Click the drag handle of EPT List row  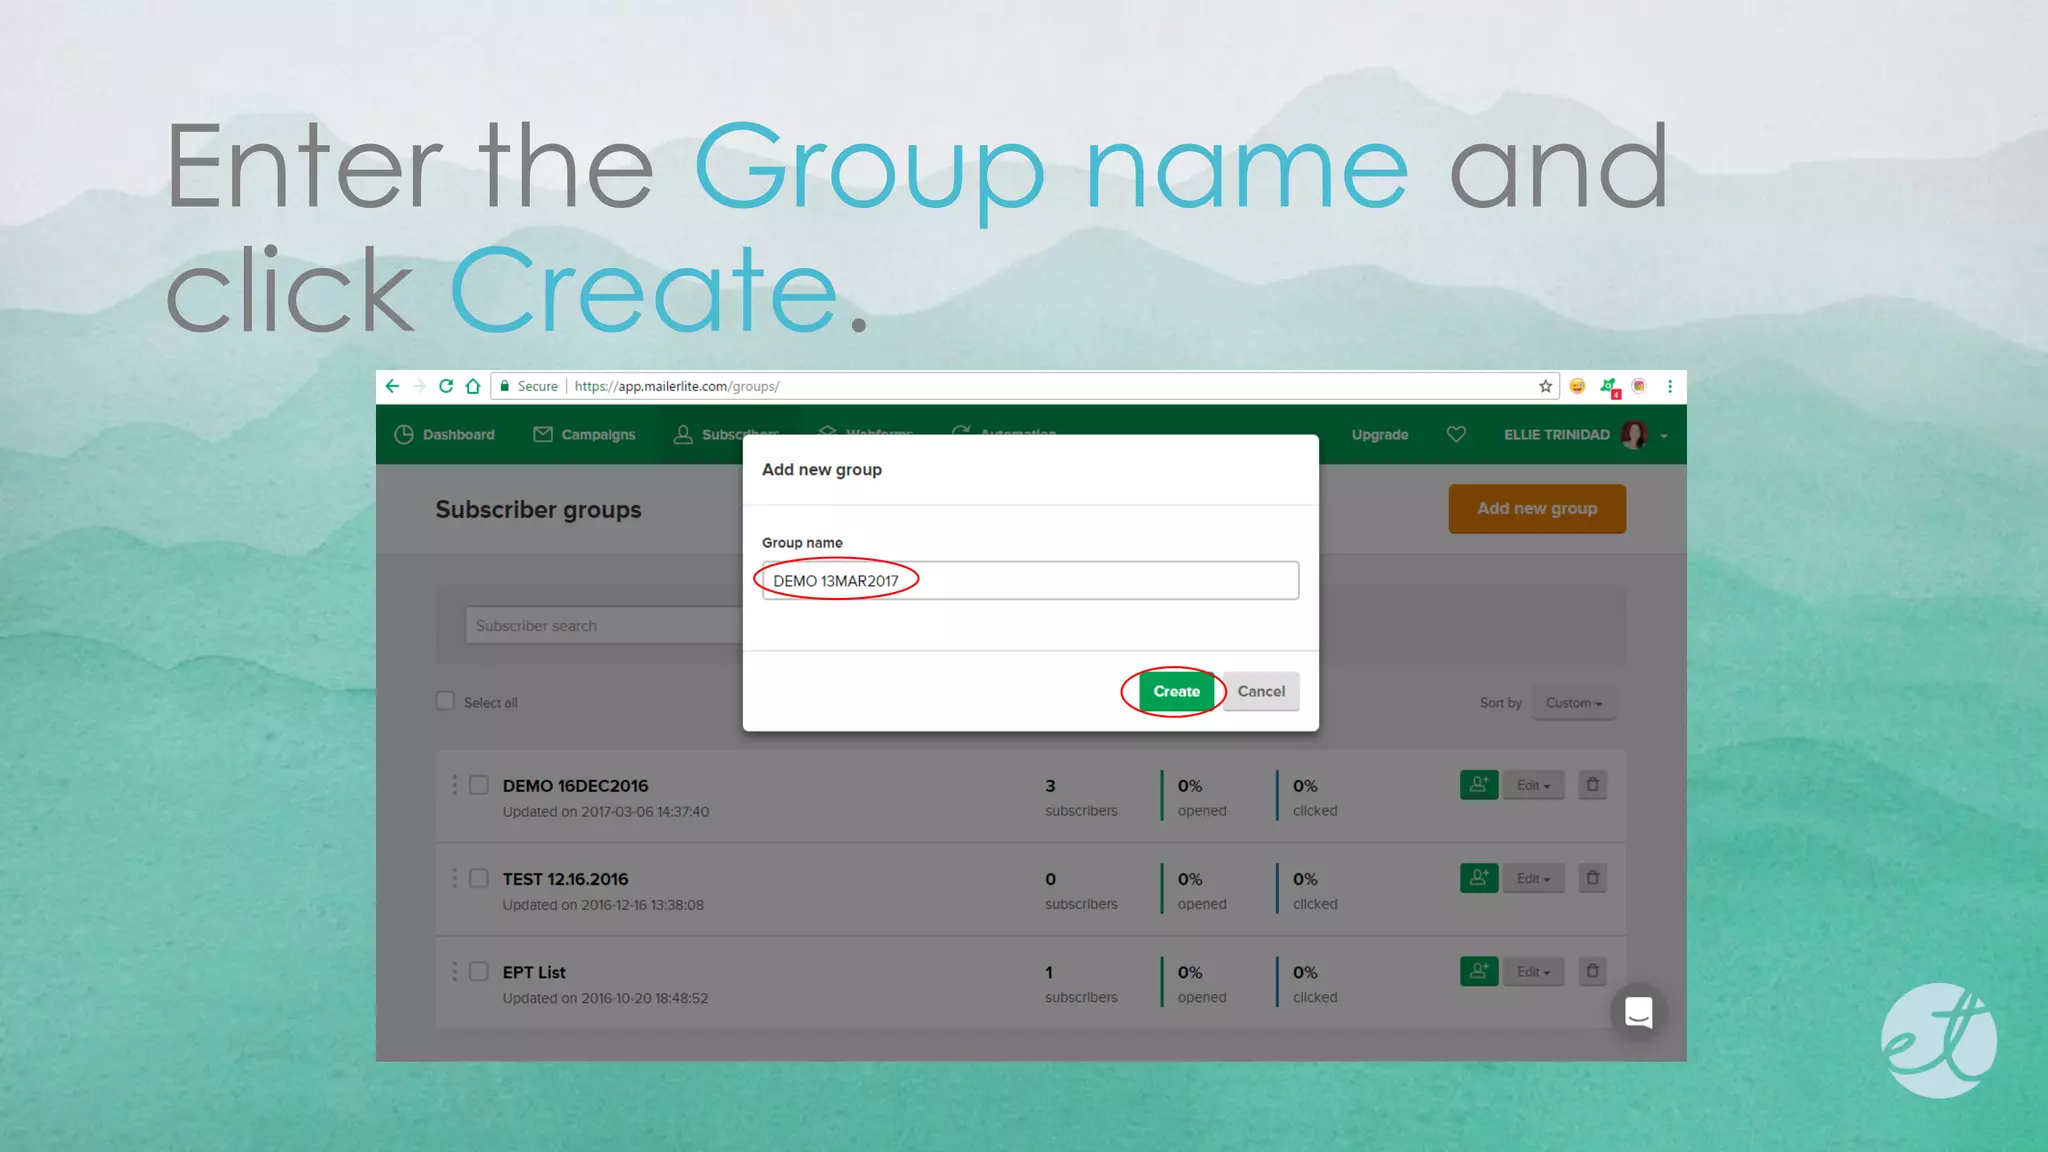click(x=454, y=971)
